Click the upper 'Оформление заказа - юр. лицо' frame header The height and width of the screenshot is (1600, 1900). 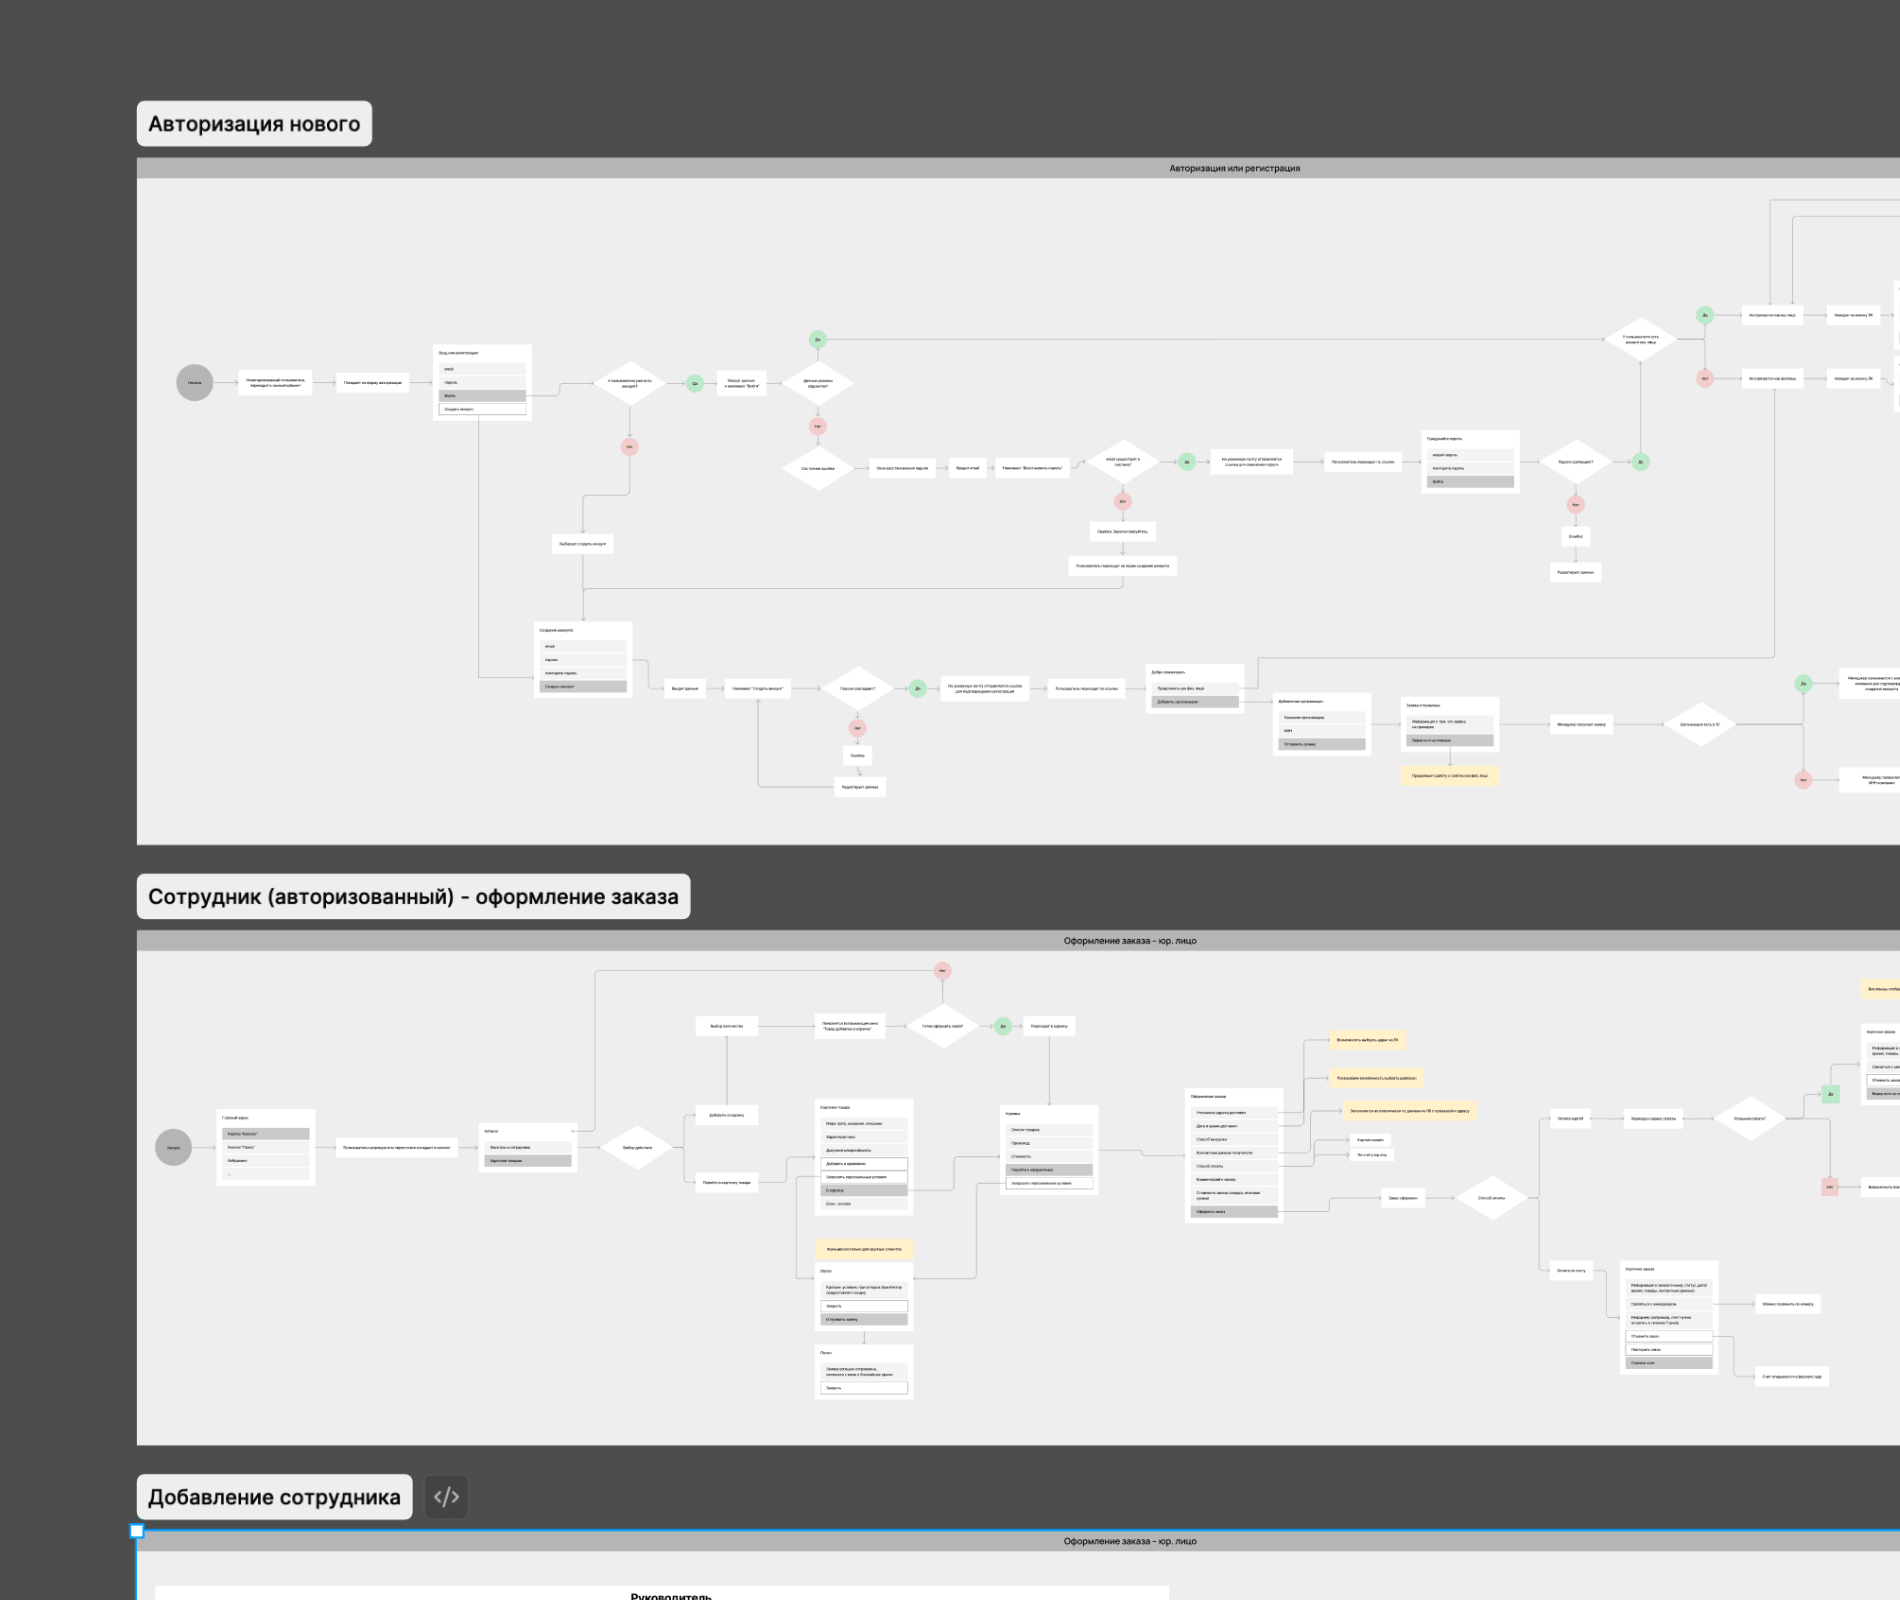click(x=1129, y=941)
